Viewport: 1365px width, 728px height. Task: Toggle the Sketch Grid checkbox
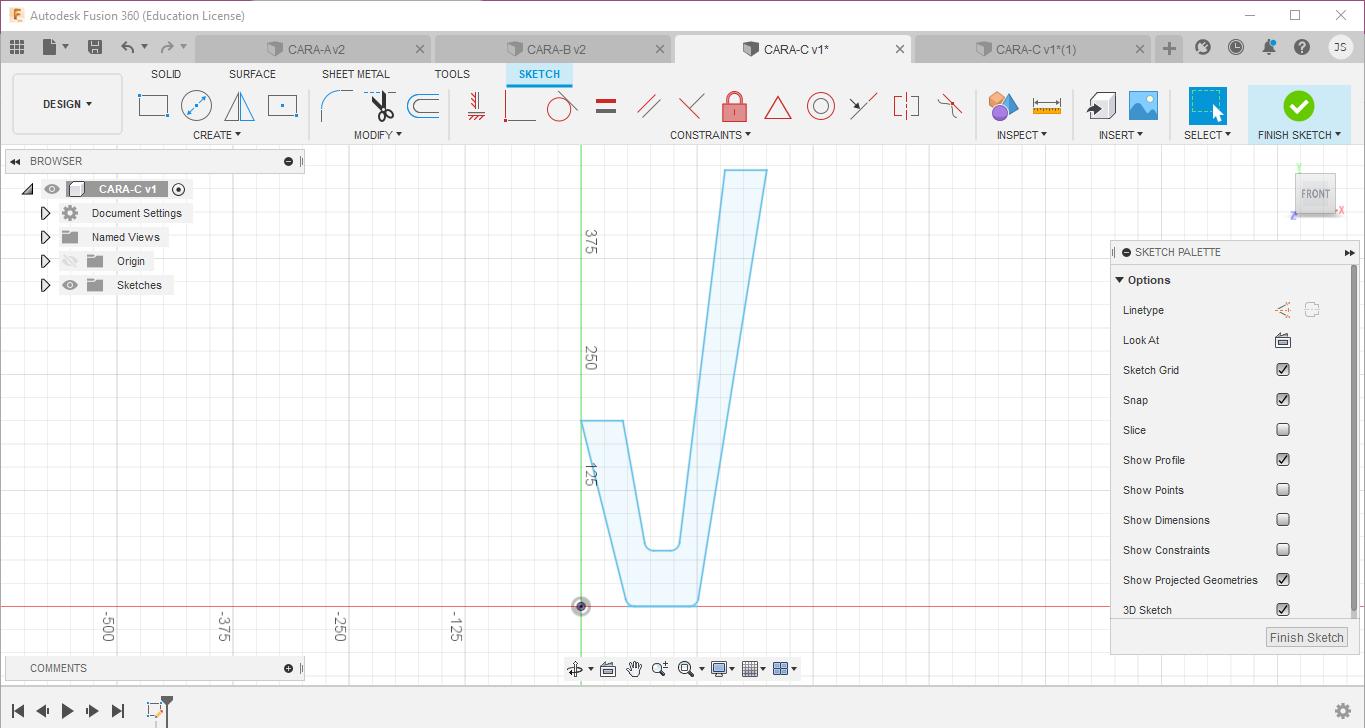click(x=1283, y=370)
